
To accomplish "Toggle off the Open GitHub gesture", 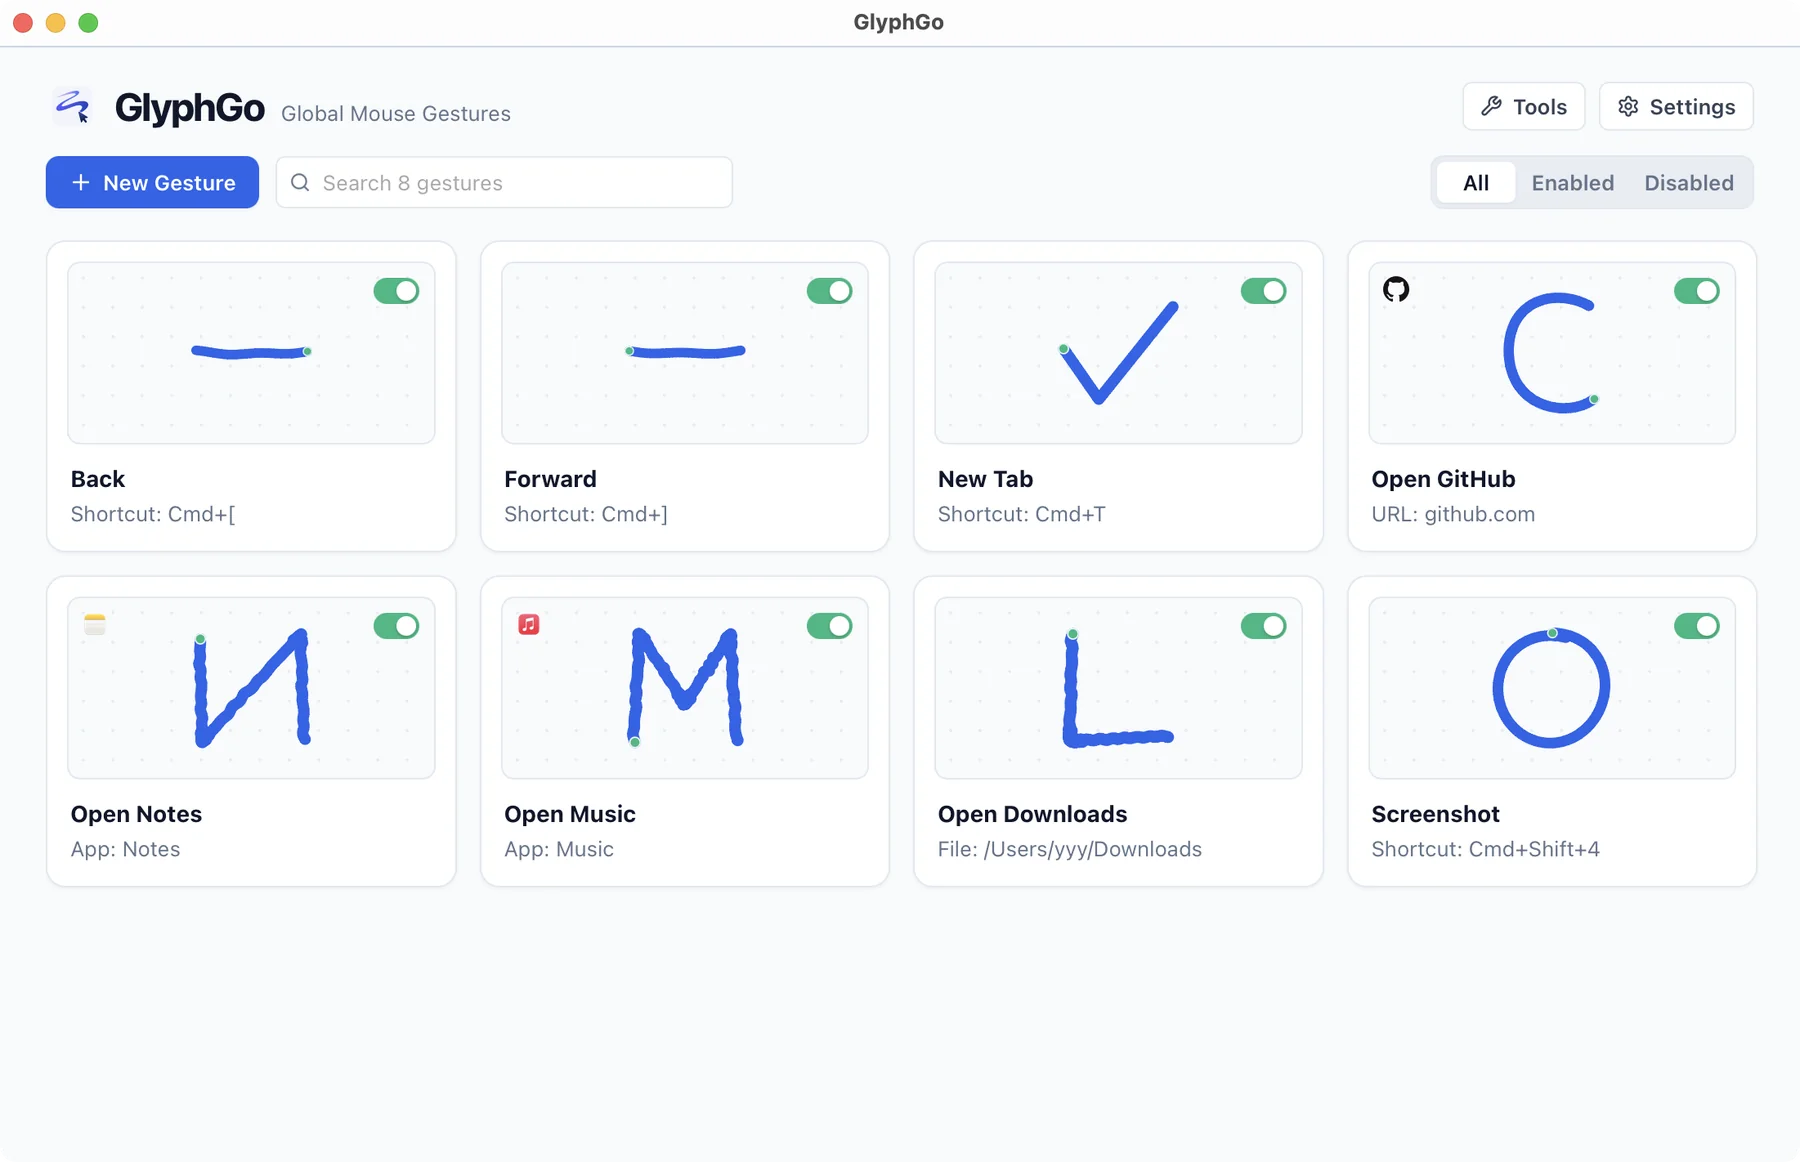I will (x=1697, y=291).
